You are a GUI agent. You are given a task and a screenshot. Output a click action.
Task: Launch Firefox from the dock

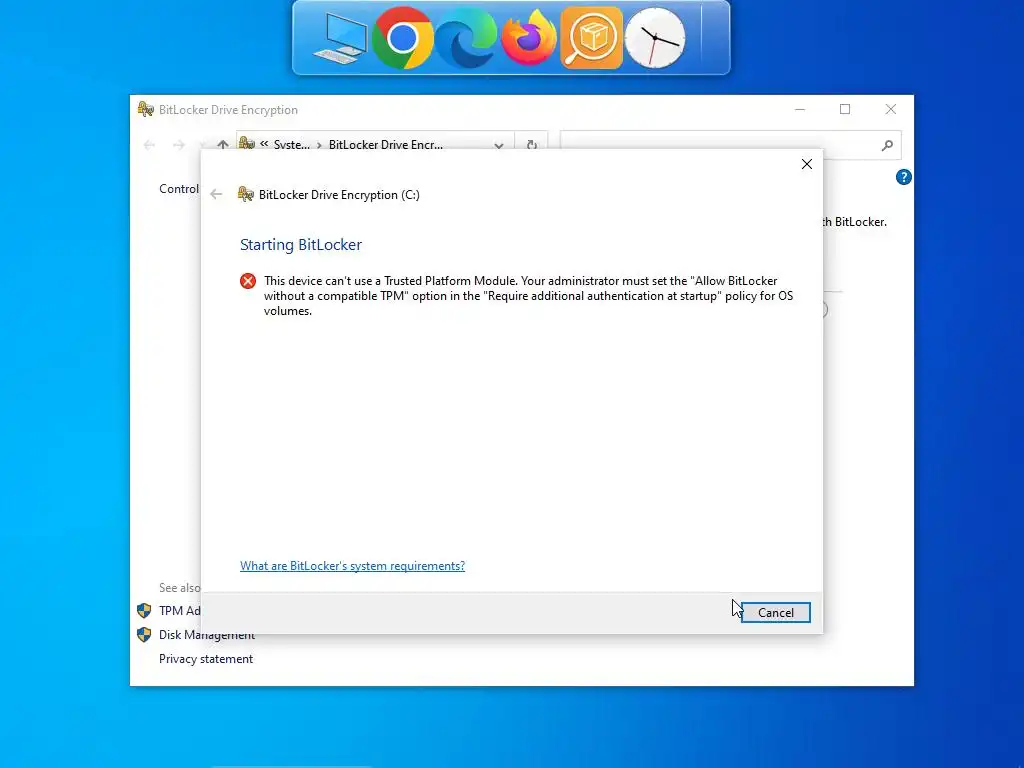point(528,38)
